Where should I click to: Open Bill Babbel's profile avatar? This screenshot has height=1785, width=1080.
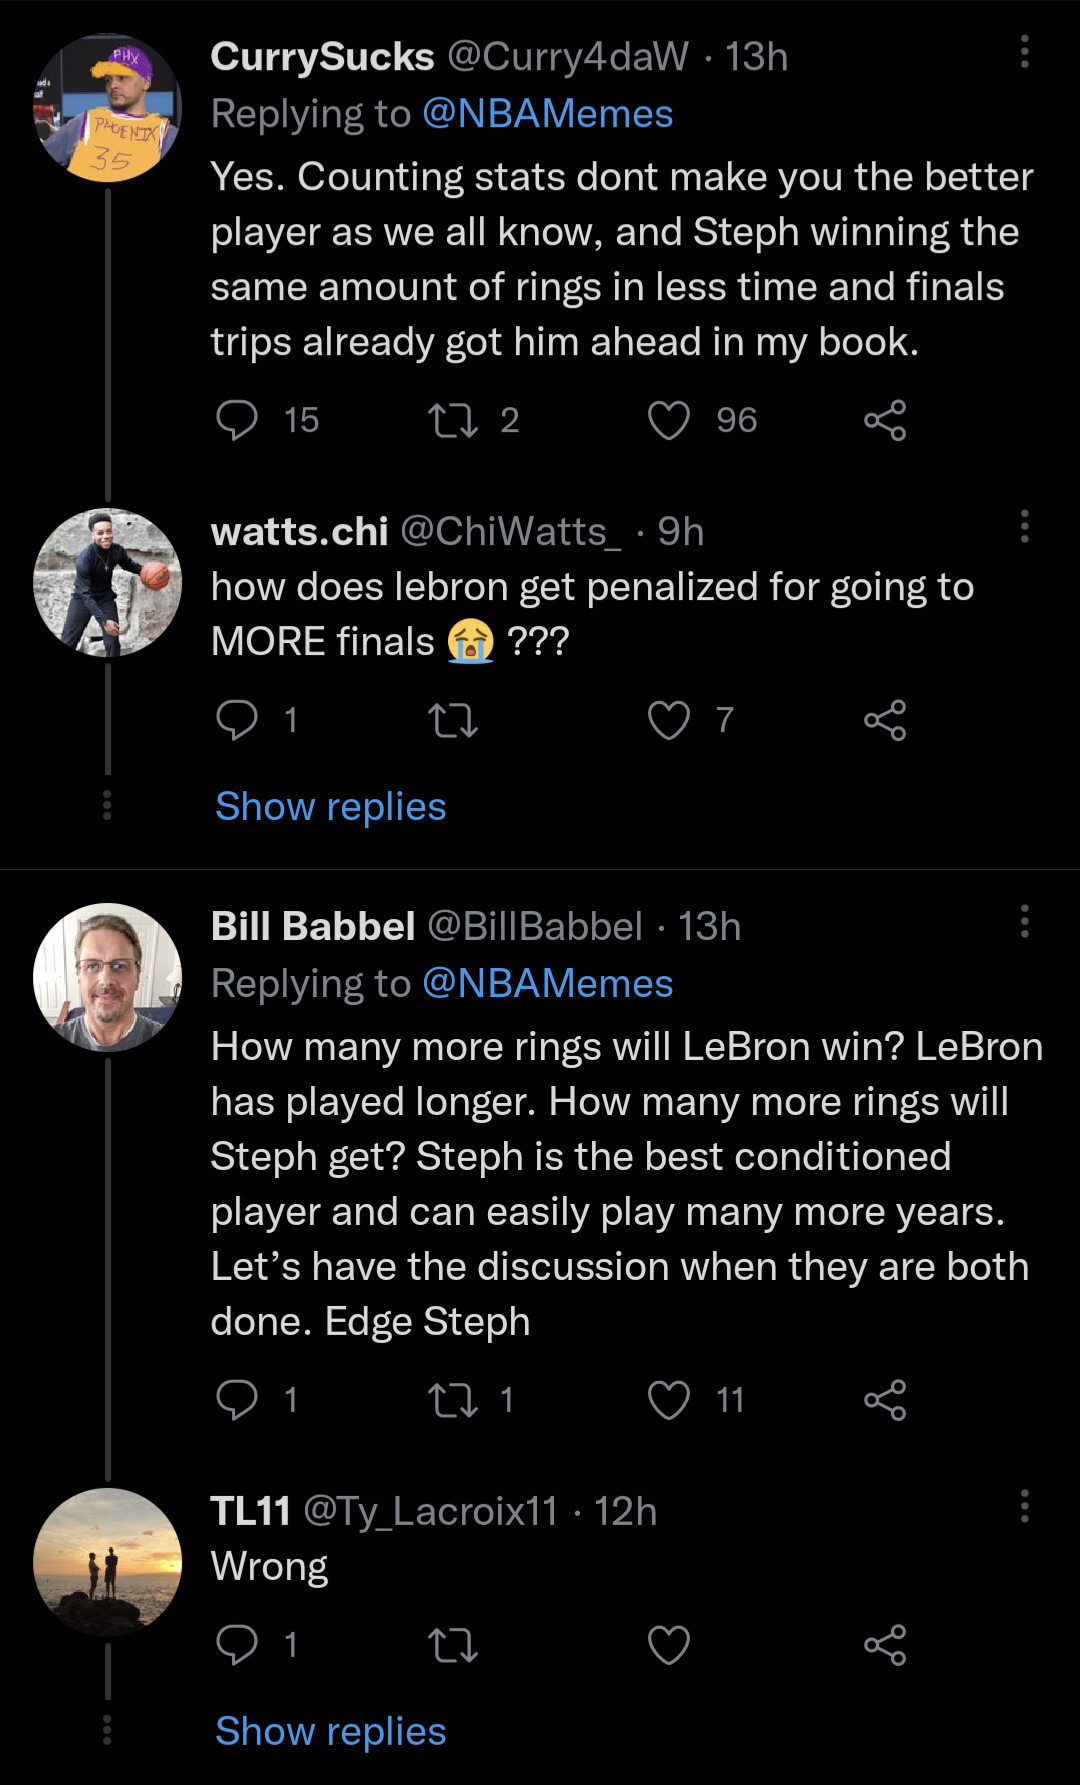click(x=108, y=977)
